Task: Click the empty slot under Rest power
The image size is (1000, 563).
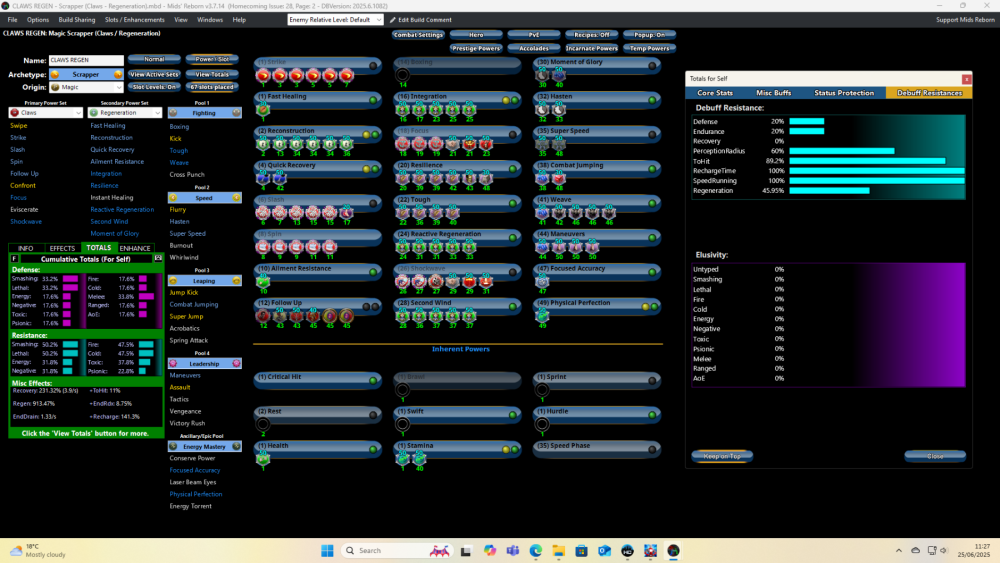Action: coord(263,423)
